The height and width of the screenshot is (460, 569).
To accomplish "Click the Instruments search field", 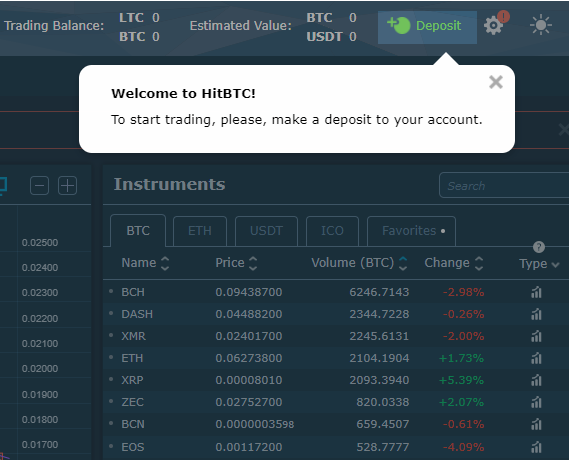I will point(504,185).
